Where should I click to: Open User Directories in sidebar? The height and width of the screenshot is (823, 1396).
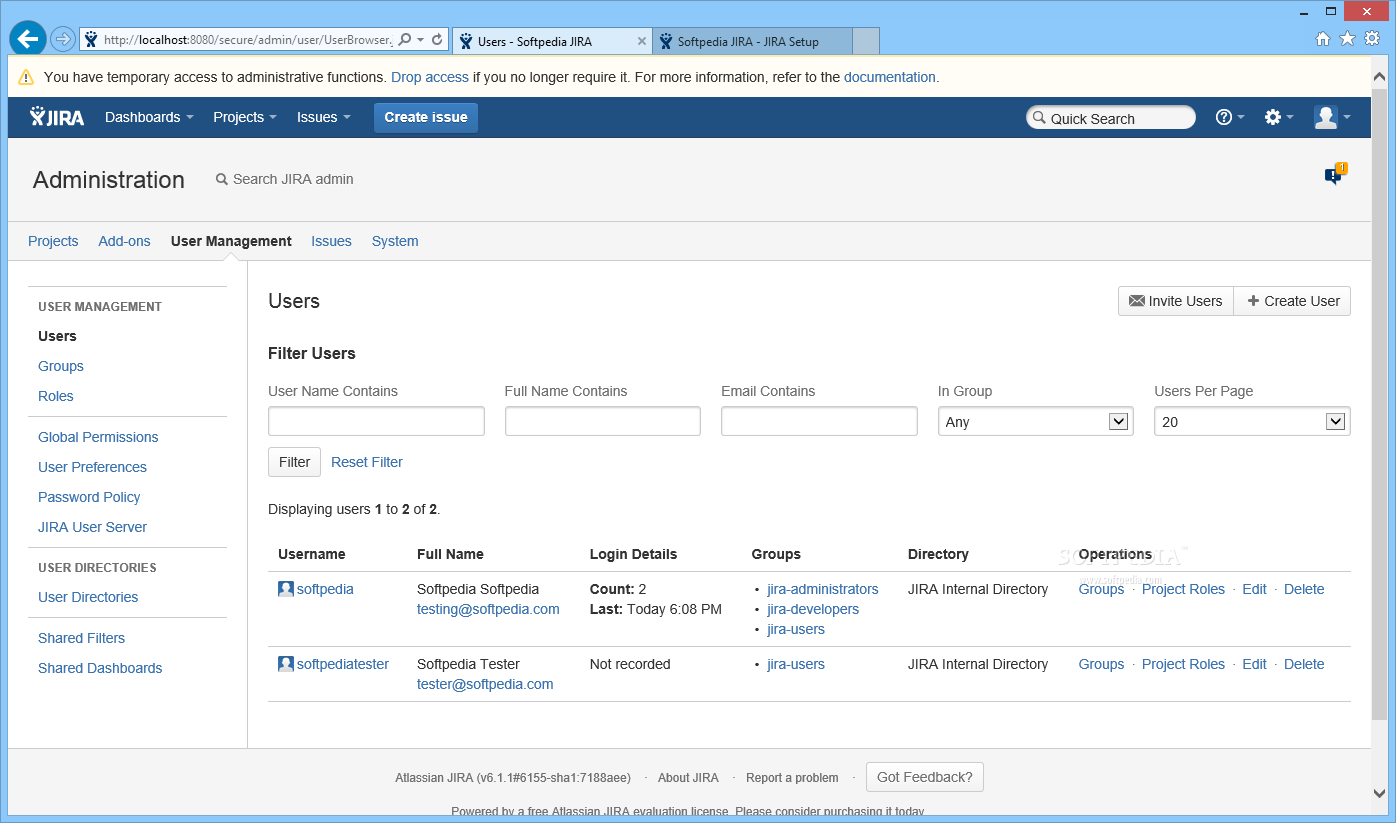pos(88,597)
